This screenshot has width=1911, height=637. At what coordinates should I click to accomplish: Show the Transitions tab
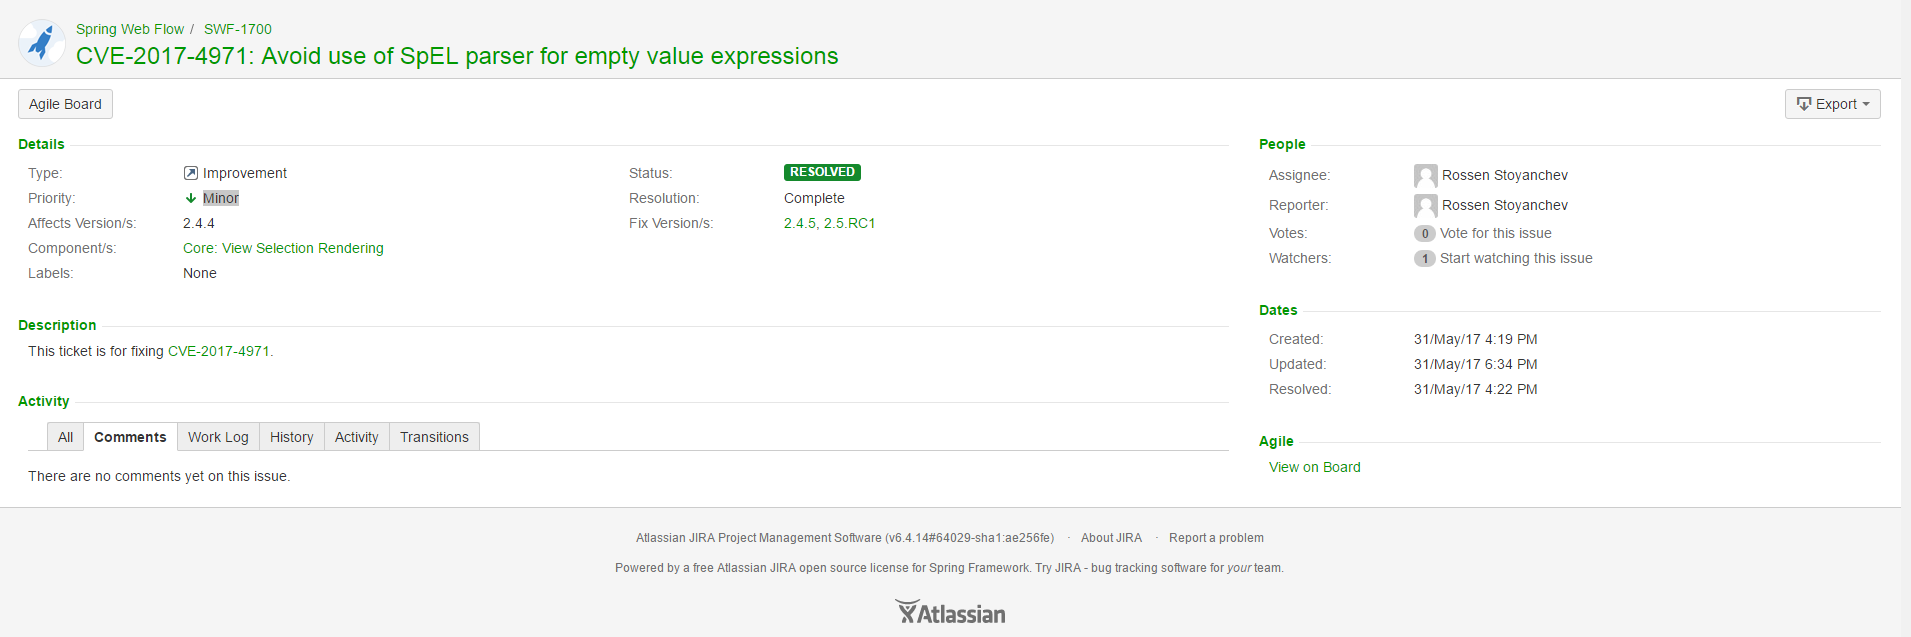coord(434,437)
